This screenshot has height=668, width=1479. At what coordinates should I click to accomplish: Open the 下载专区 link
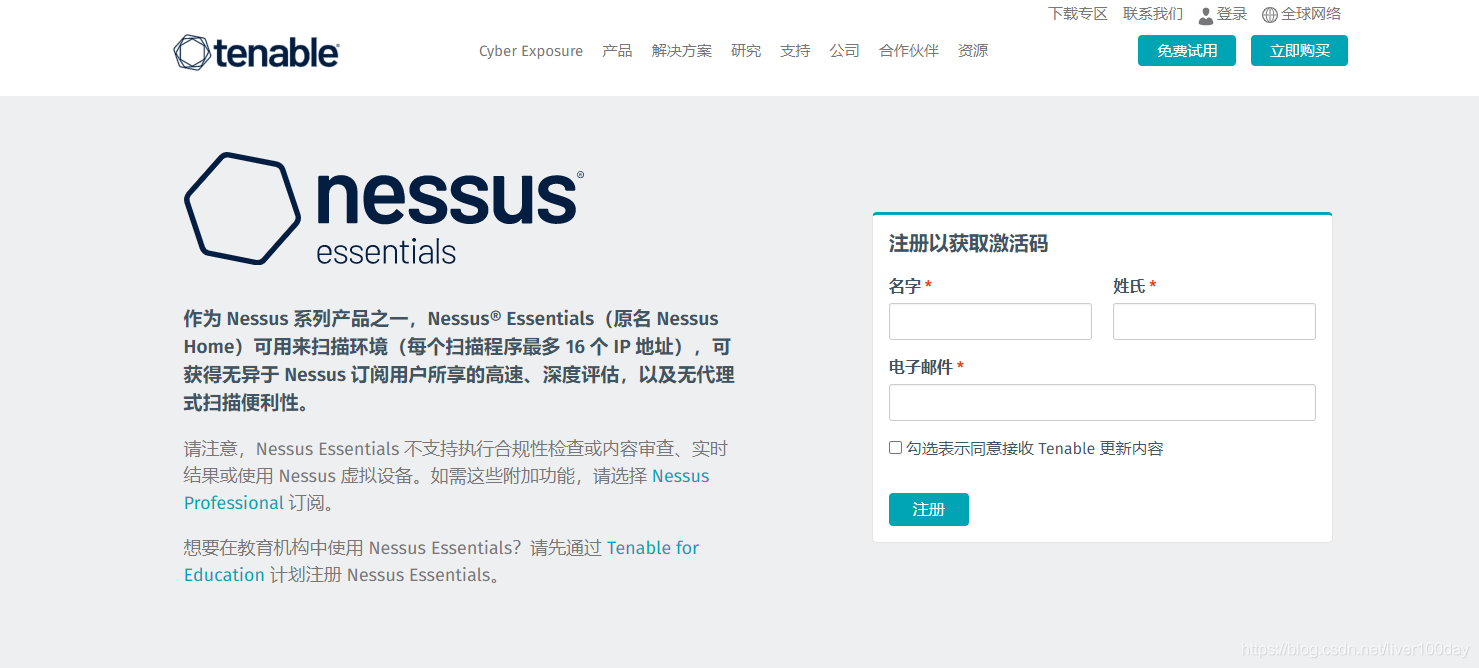coord(1078,14)
